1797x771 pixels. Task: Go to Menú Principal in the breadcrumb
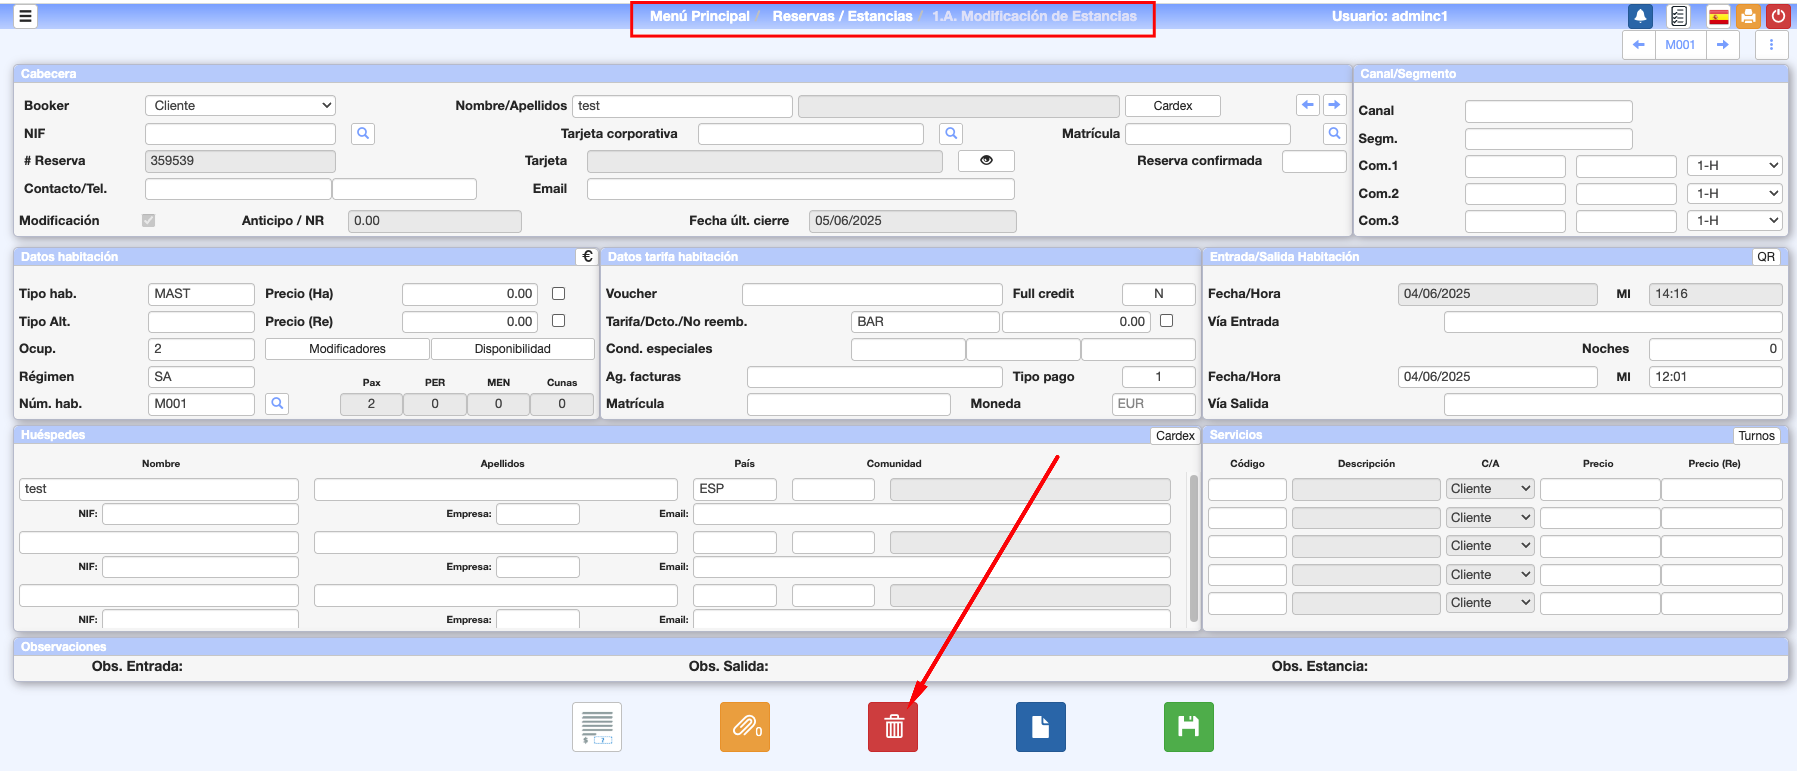pos(699,16)
